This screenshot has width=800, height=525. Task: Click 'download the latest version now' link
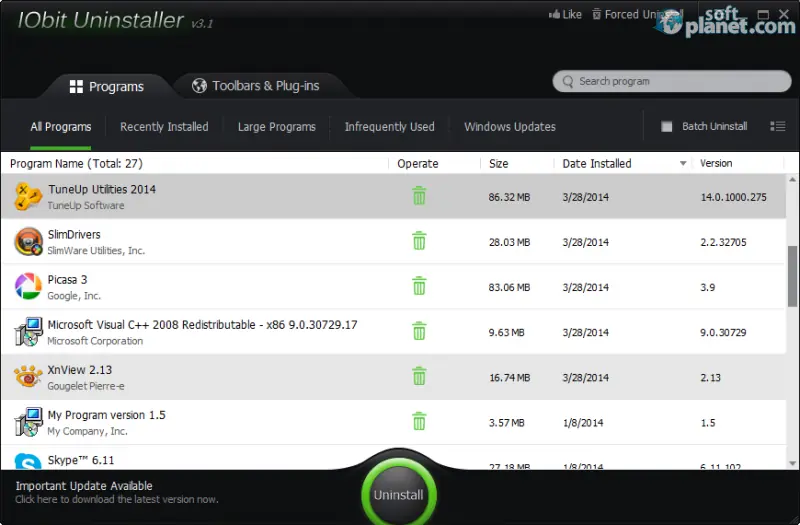[145, 499]
